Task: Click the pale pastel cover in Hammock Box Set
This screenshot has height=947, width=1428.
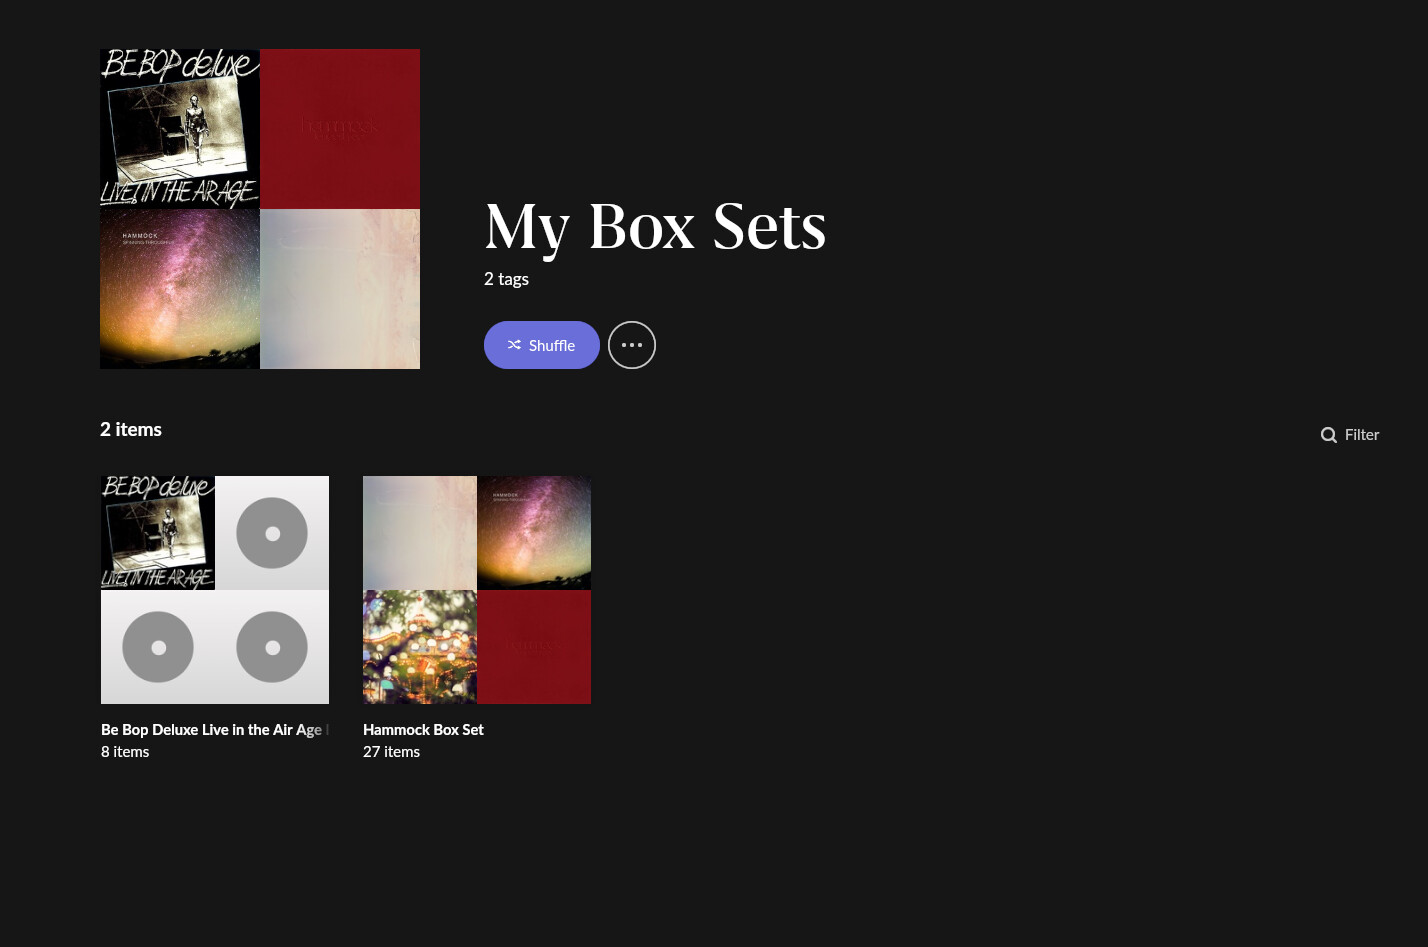Action: tap(420, 533)
